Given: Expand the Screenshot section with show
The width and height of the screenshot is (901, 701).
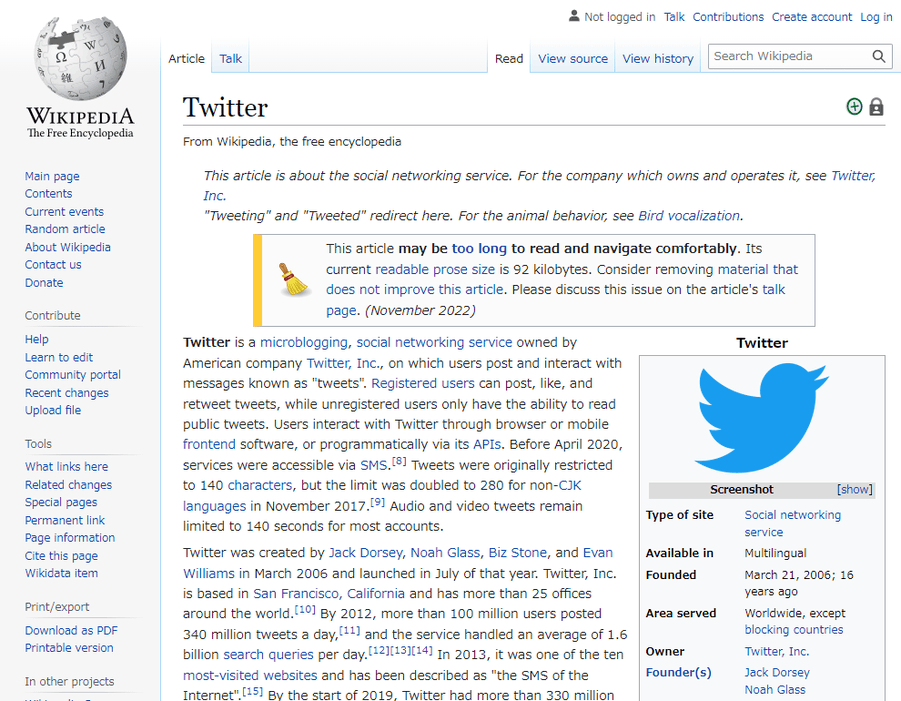Looking at the screenshot, I should click(x=854, y=490).
